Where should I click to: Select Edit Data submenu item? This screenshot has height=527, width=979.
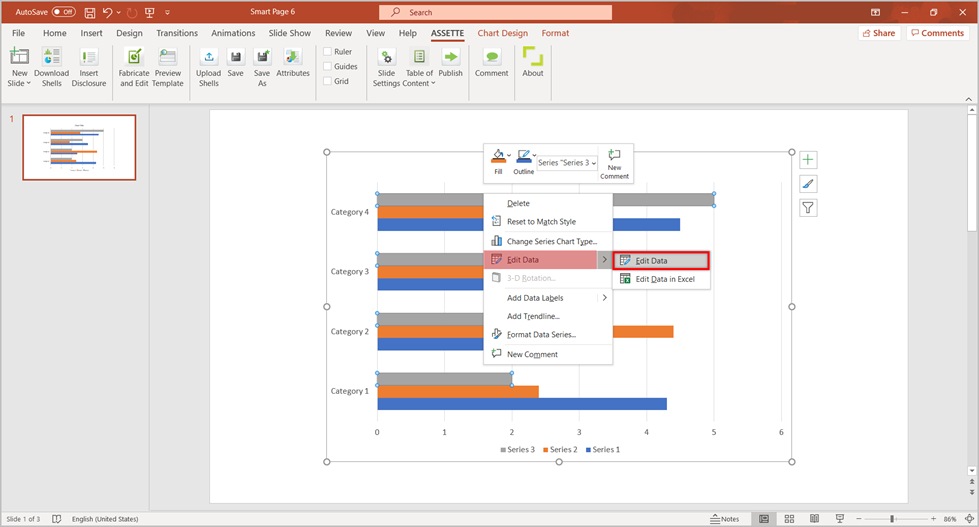click(x=661, y=260)
